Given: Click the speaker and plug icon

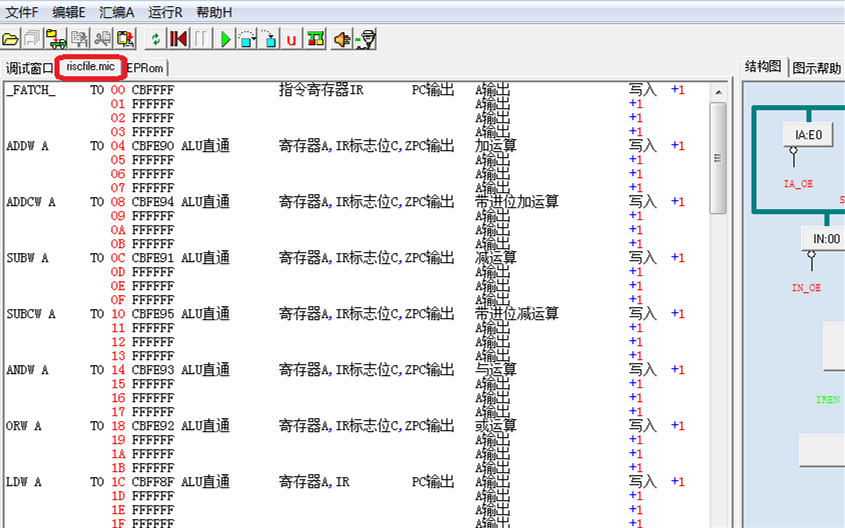Looking at the screenshot, I should (342, 39).
